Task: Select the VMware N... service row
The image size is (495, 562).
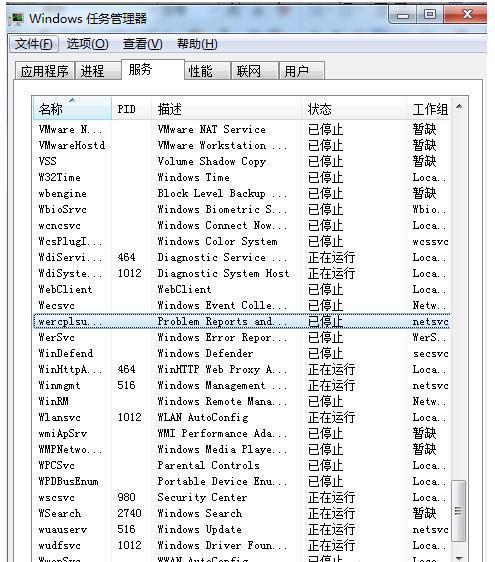Action: (242, 129)
